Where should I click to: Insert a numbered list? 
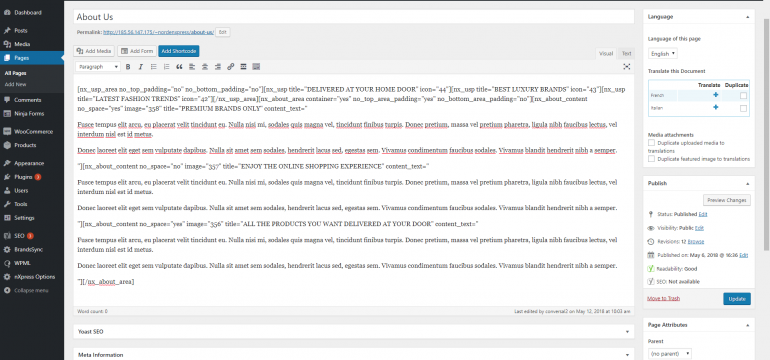coord(166,67)
